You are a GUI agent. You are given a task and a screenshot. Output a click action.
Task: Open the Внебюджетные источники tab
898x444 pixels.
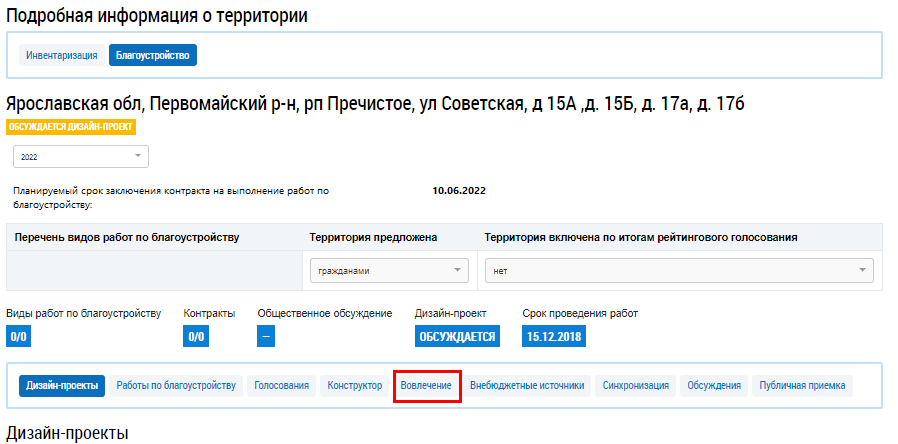coord(527,385)
